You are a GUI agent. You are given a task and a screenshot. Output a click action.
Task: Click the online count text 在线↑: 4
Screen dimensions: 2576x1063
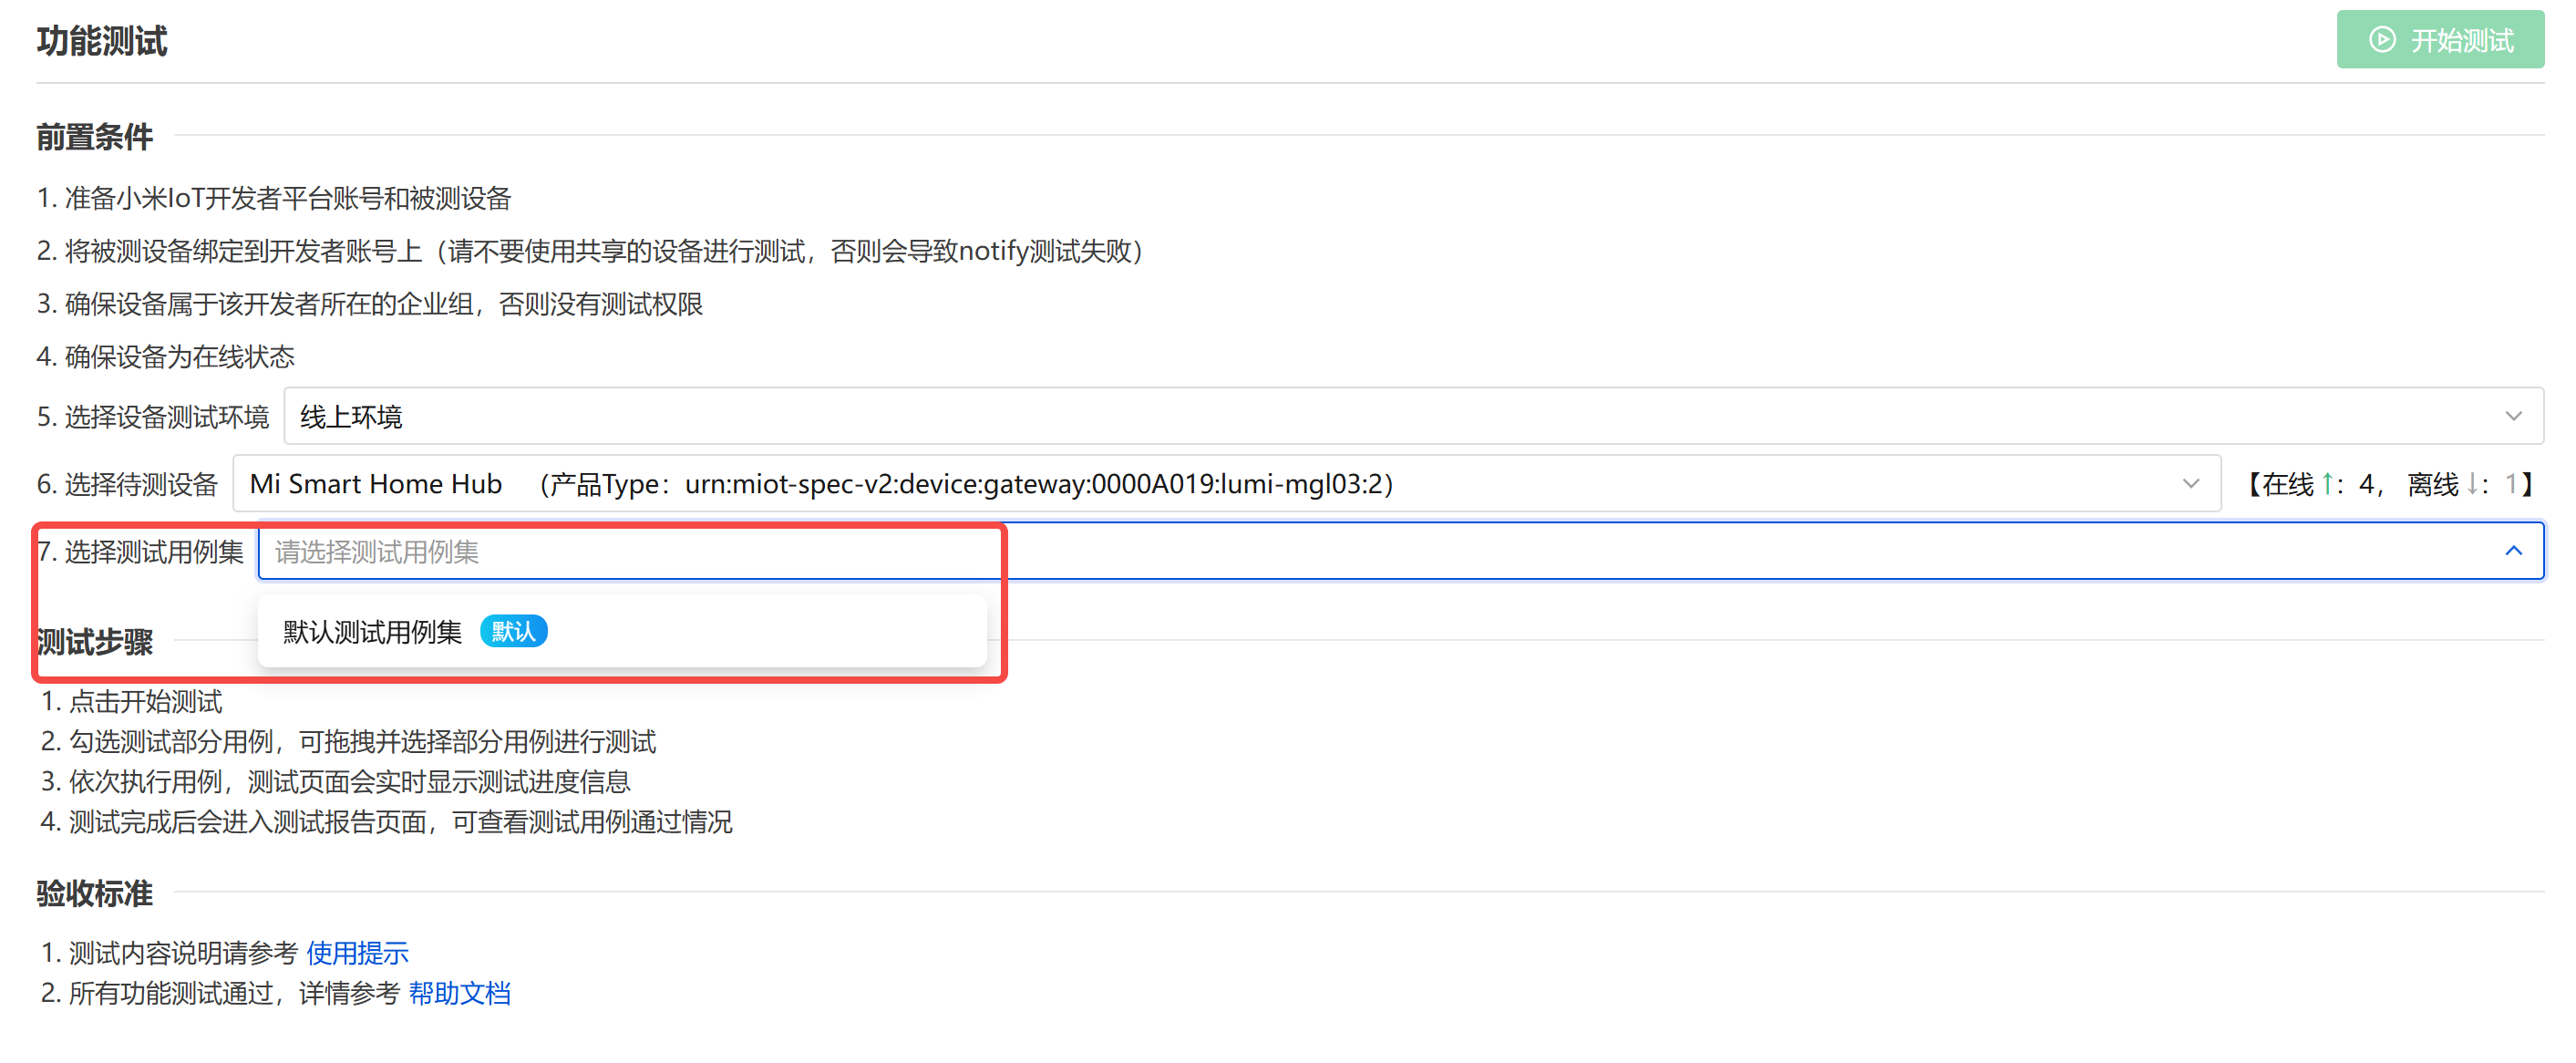tap(2319, 484)
